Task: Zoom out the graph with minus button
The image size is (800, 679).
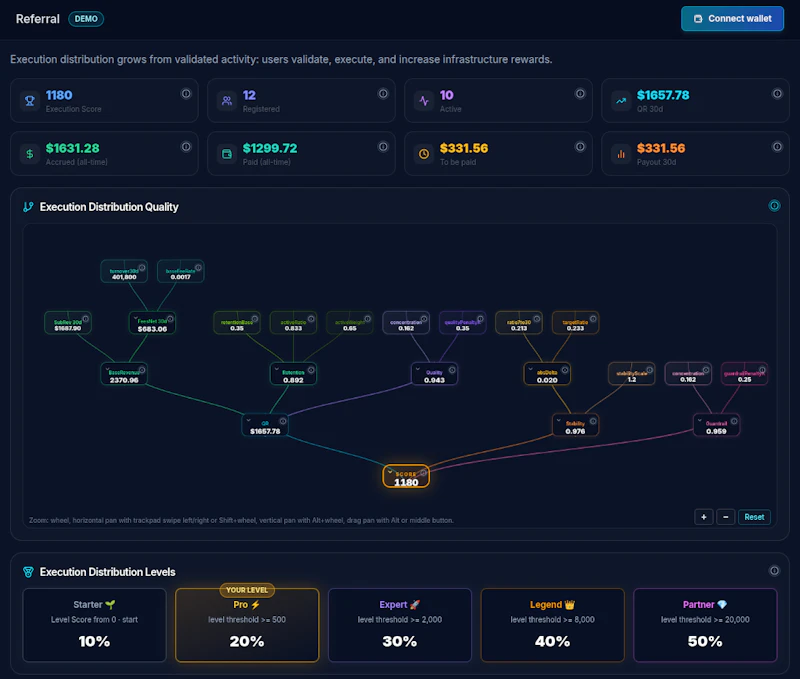Action: [x=726, y=517]
